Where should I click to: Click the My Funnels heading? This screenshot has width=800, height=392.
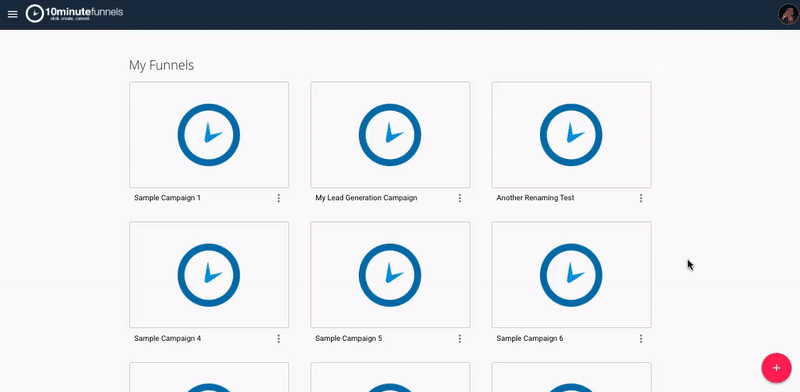coord(161,65)
